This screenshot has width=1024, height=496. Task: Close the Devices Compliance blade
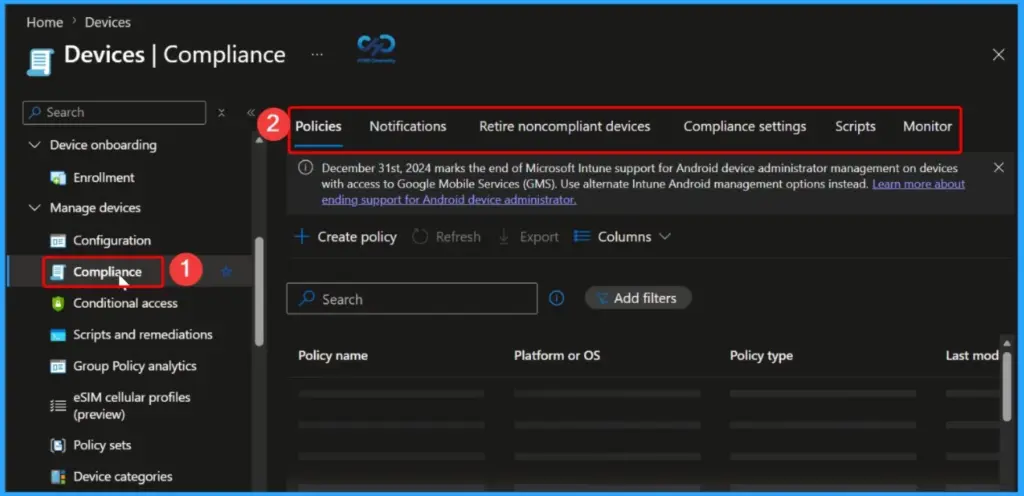(999, 55)
